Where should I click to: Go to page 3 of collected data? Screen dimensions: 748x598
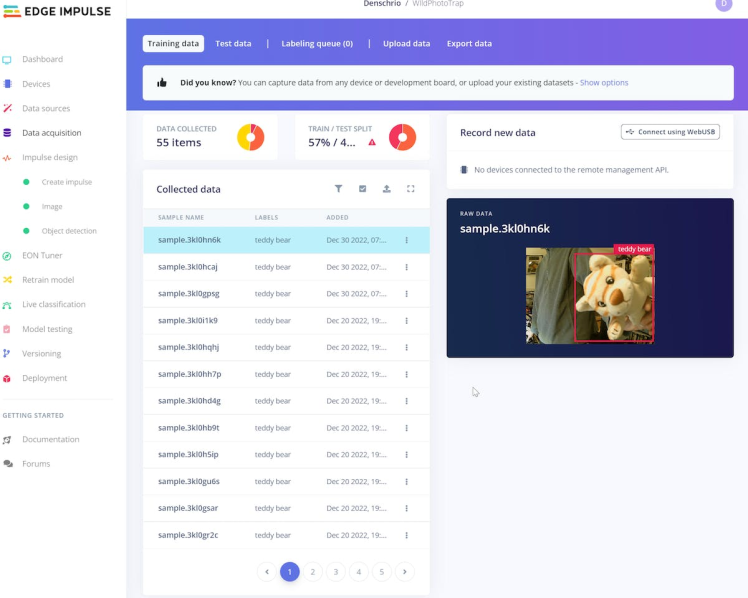click(x=336, y=571)
